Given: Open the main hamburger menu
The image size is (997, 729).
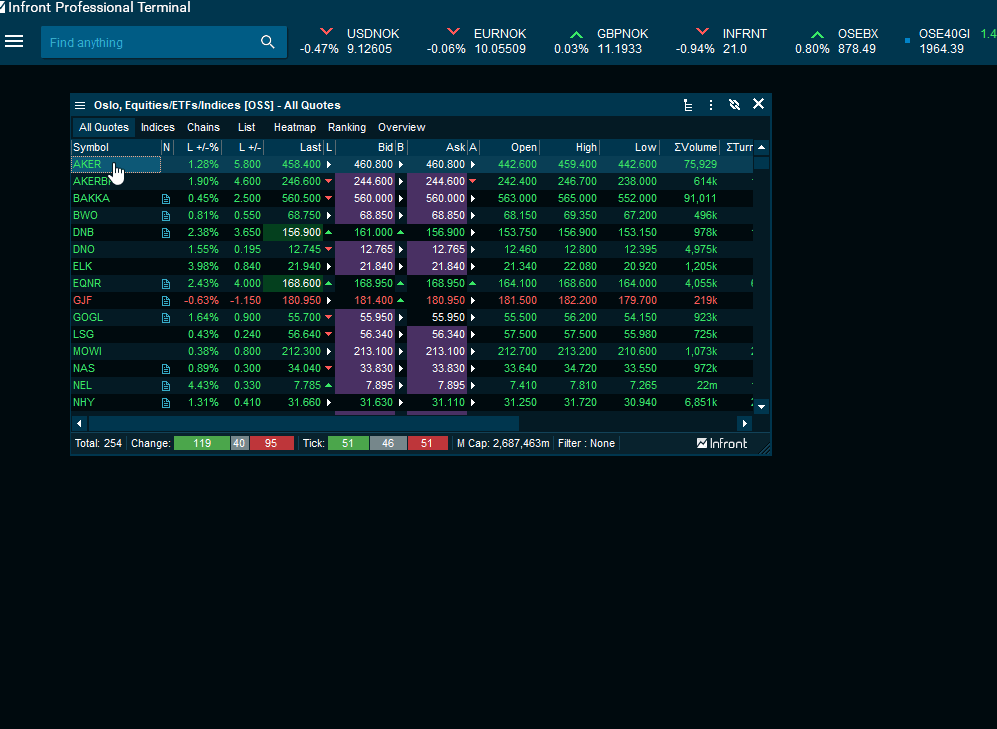Looking at the screenshot, I should (14, 42).
